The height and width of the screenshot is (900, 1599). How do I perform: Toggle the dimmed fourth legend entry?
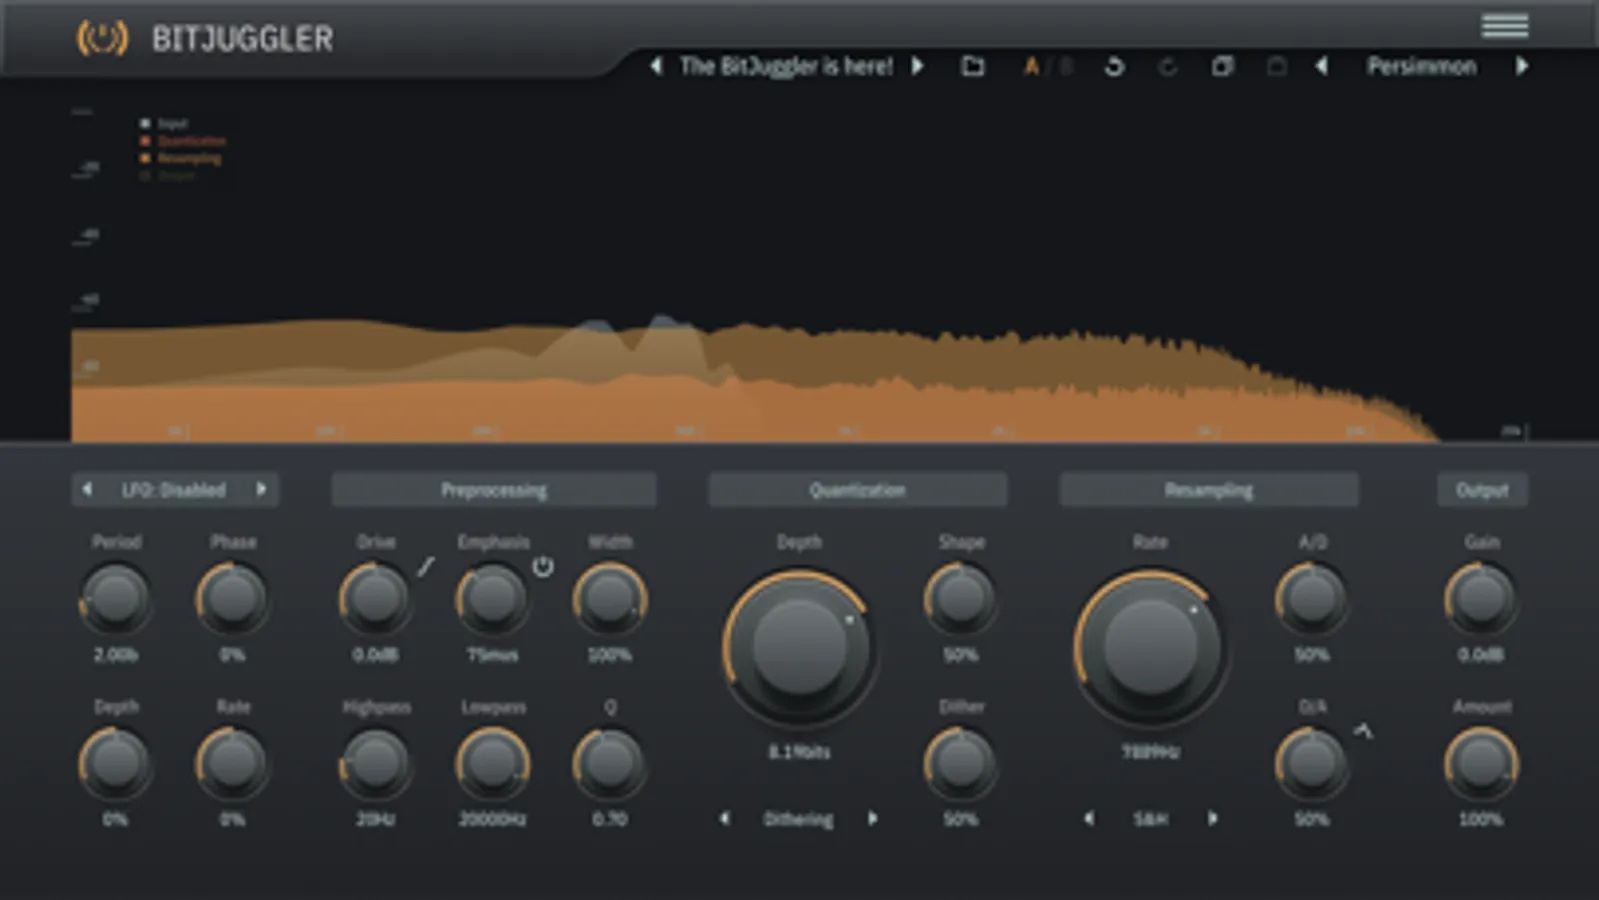pyautogui.click(x=167, y=175)
